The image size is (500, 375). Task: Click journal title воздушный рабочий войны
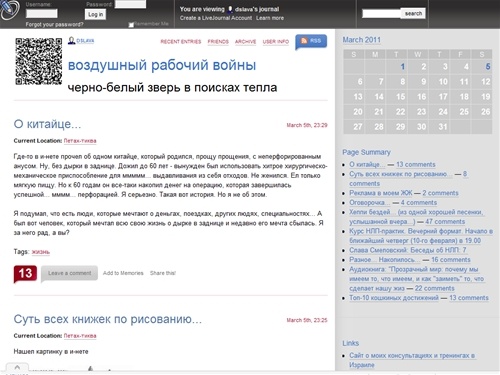(x=162, y=65)
